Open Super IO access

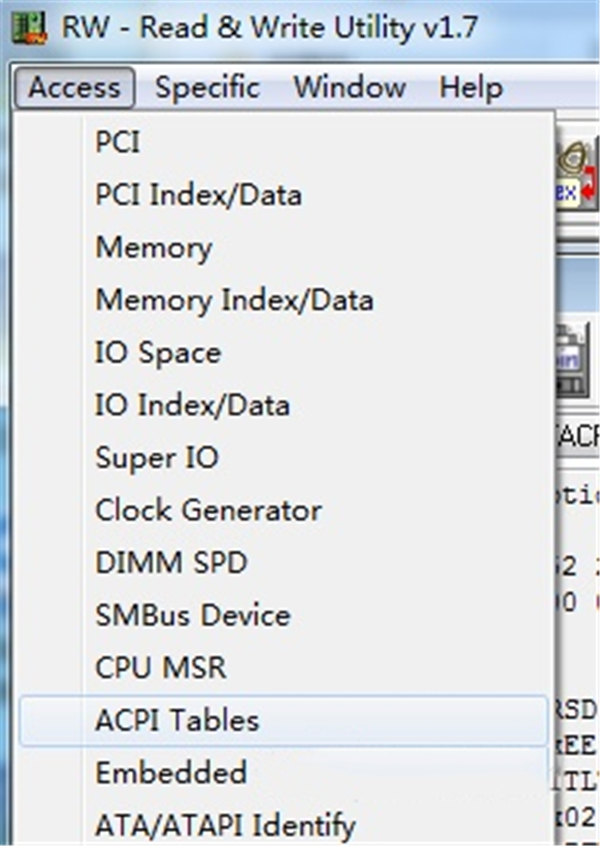tap(156, 458)
